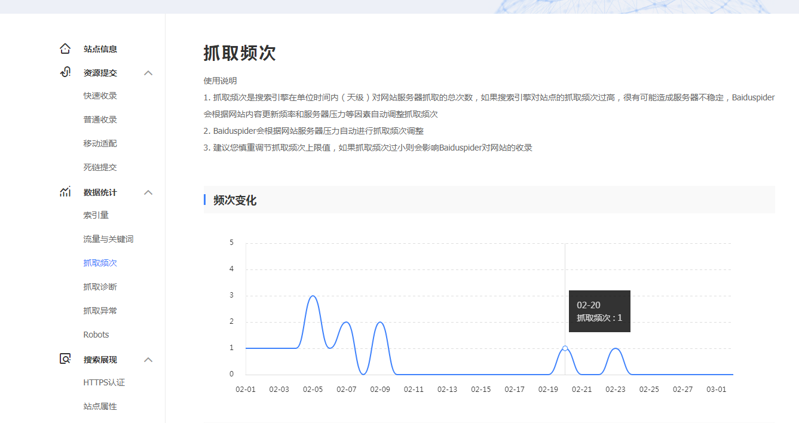Open 快速收录 in the sidebar
This screenshot has width=799, height=423.
[100, 96]
